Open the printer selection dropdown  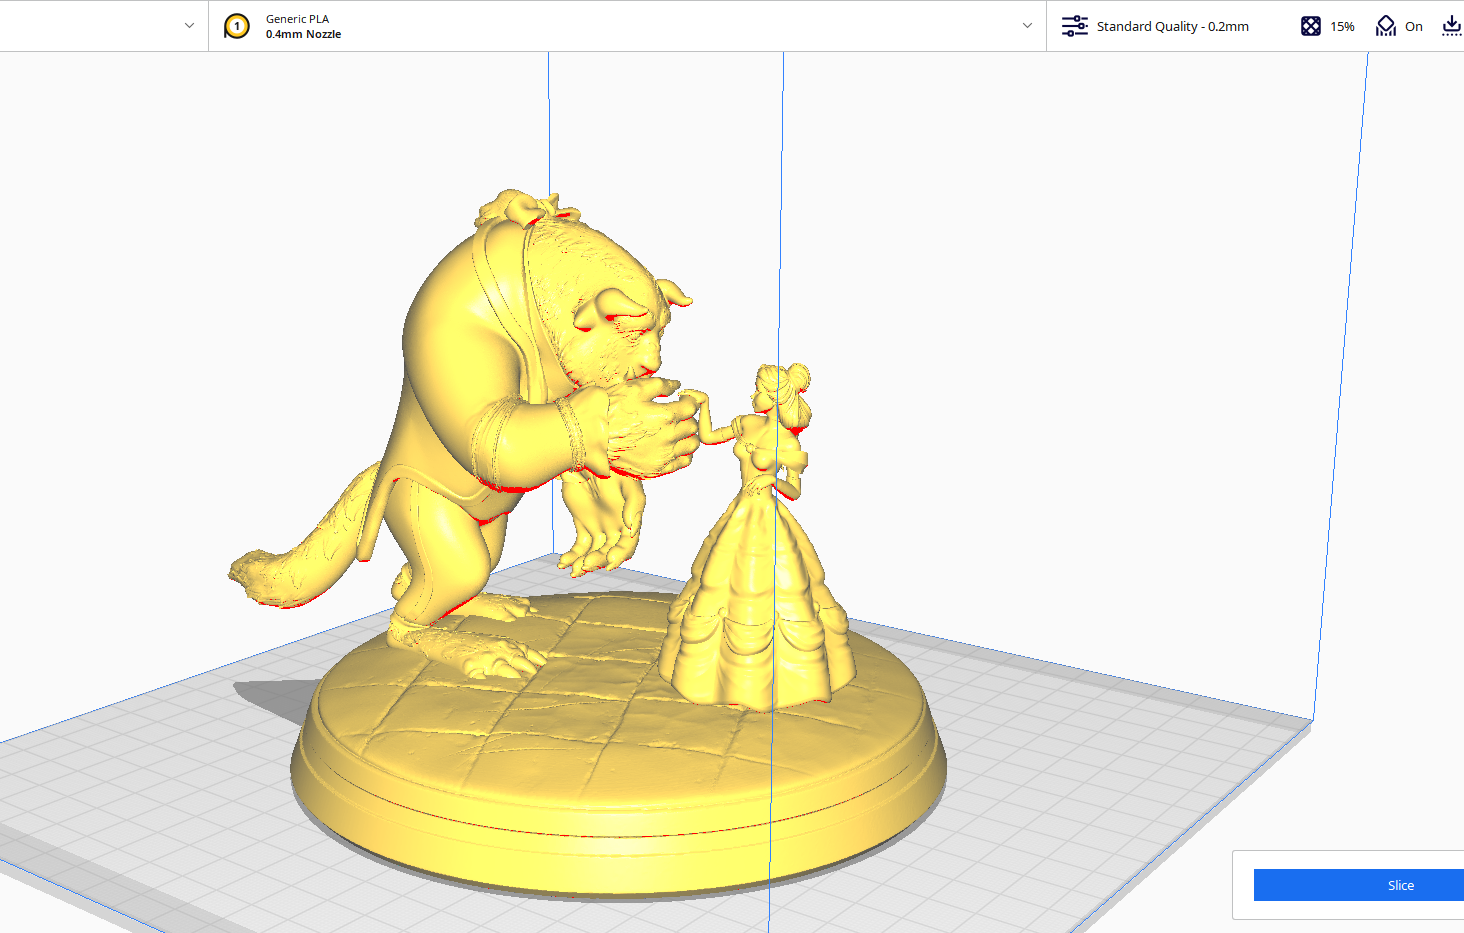(190, 25)
